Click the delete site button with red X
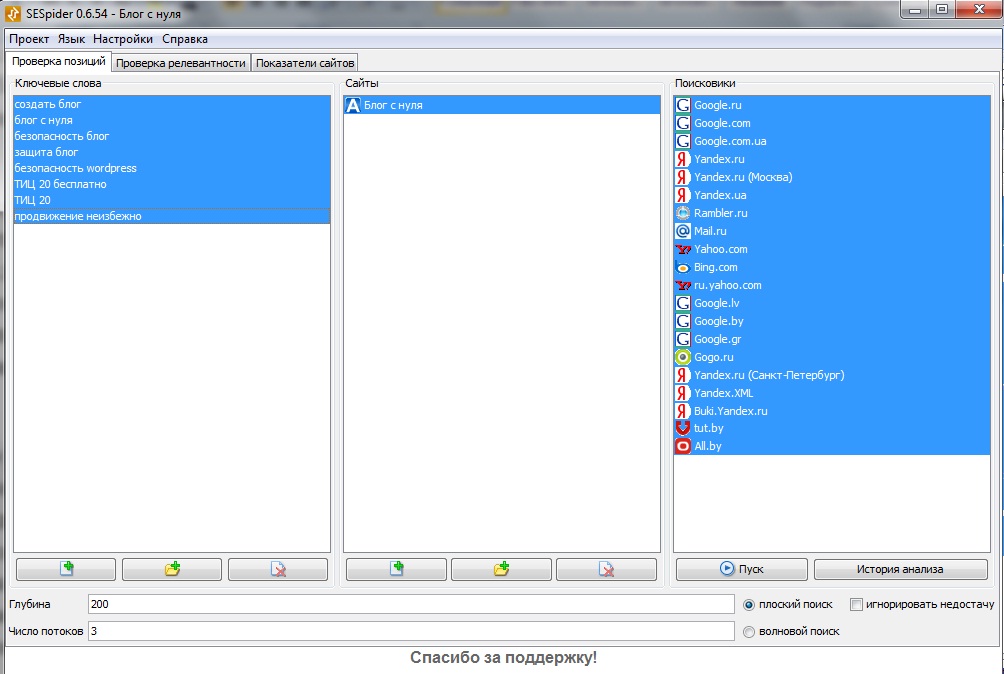The height and width of the screenshot is (674, 1004). tap(606, 569)
